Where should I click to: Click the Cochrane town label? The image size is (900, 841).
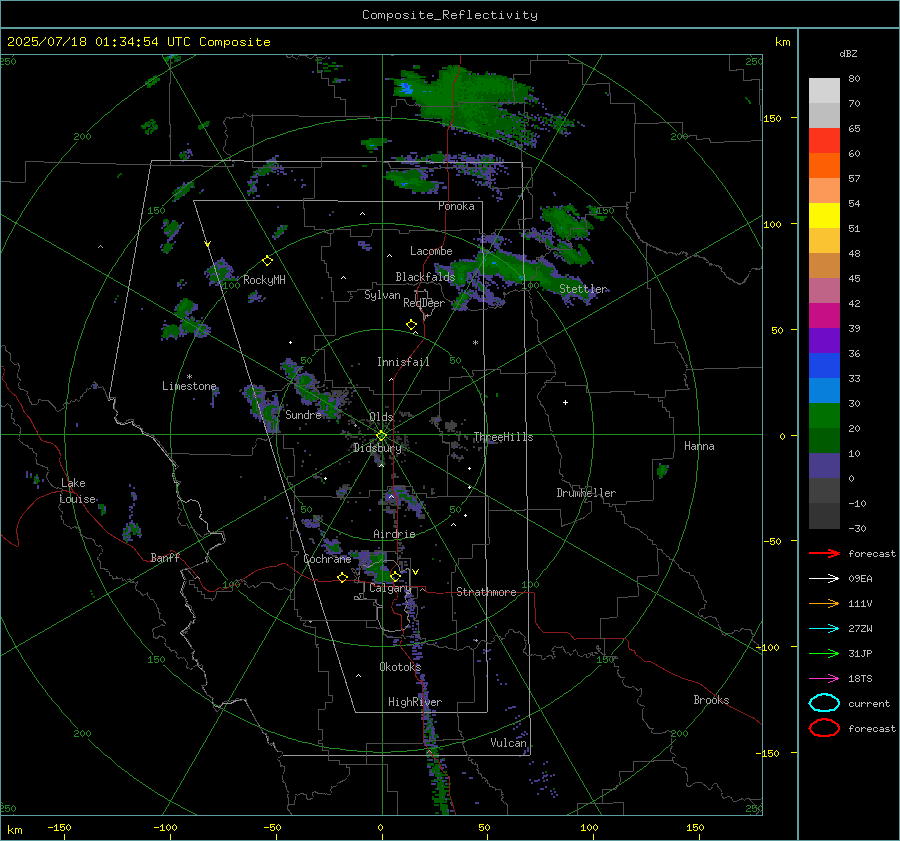coord(327,559)
